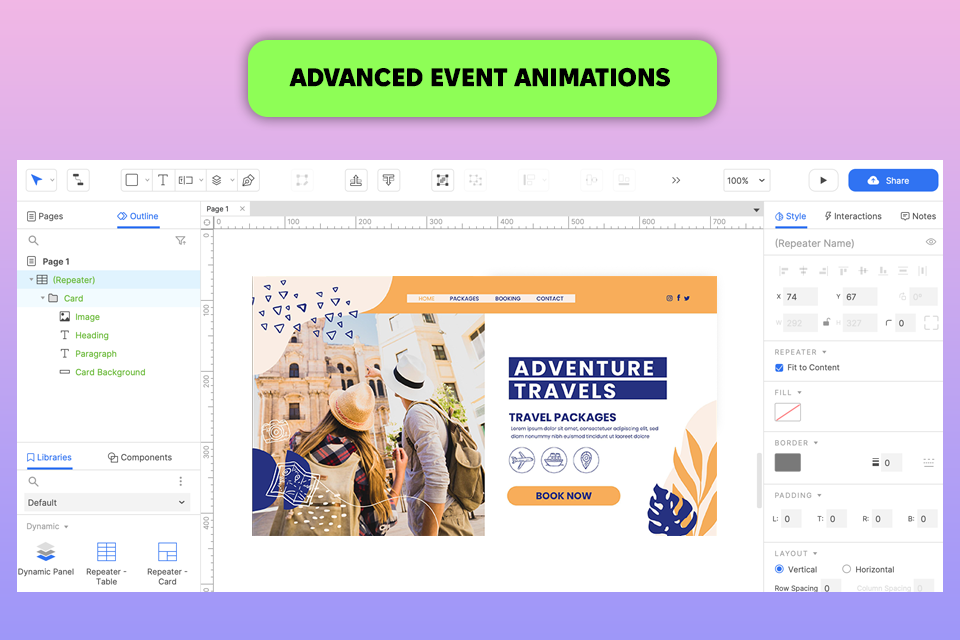960x640 pixels.
Task: Click the Y position field
Action: tap(860, 296)
